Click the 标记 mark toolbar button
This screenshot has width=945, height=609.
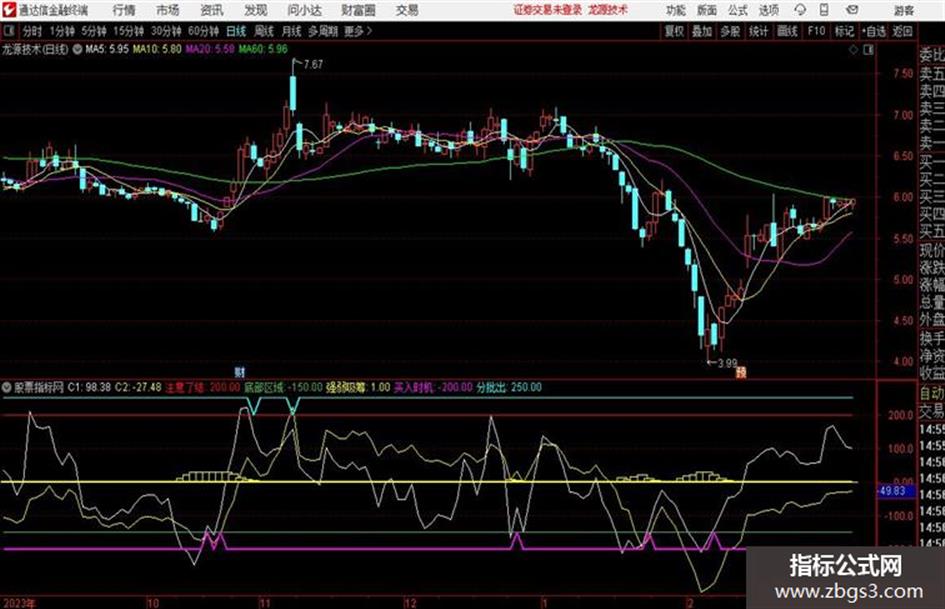tap(844, 31)
